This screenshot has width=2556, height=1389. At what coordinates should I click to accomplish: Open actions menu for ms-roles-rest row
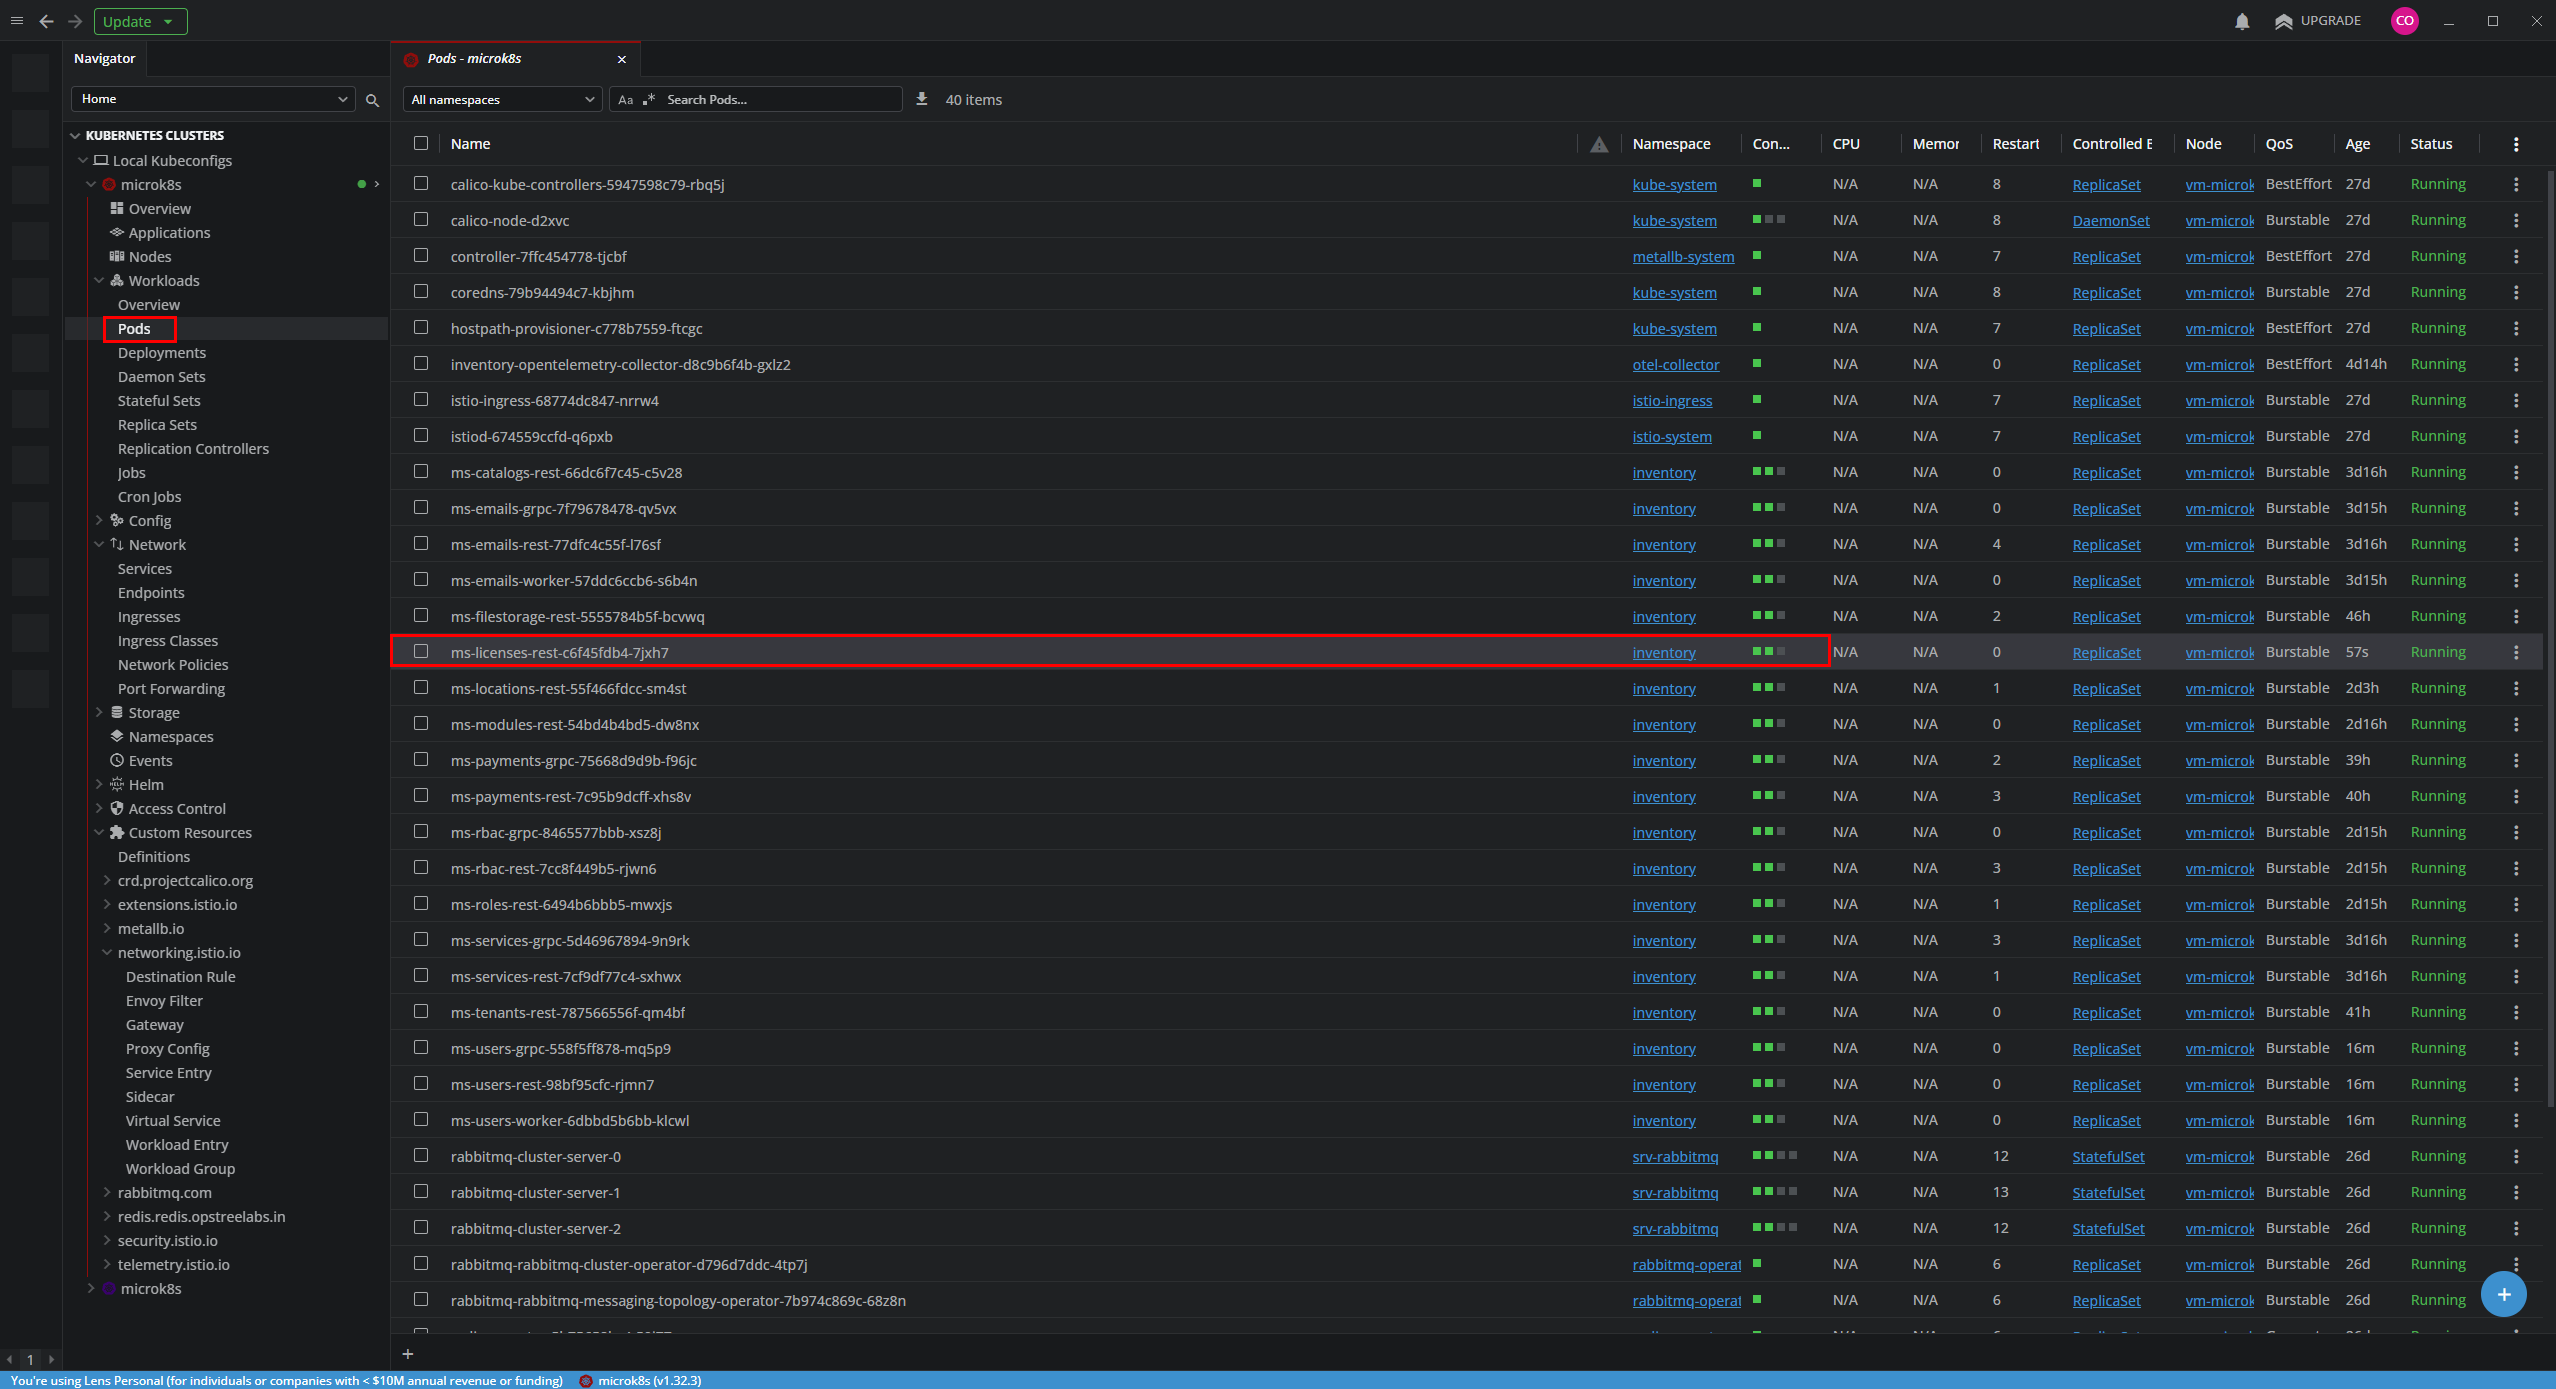coord(2516,904)
